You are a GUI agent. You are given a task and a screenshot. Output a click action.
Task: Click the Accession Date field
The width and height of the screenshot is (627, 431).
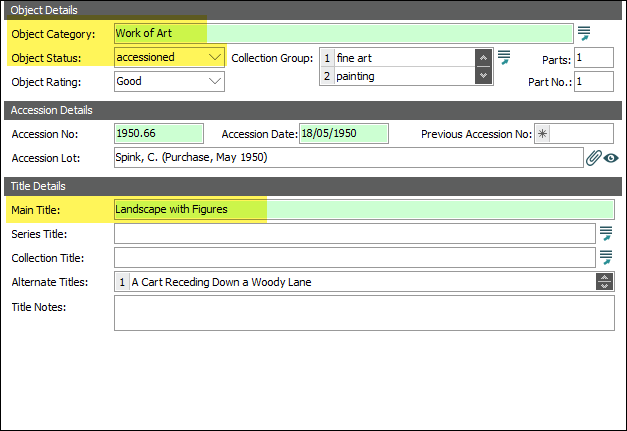click(343, 134)
